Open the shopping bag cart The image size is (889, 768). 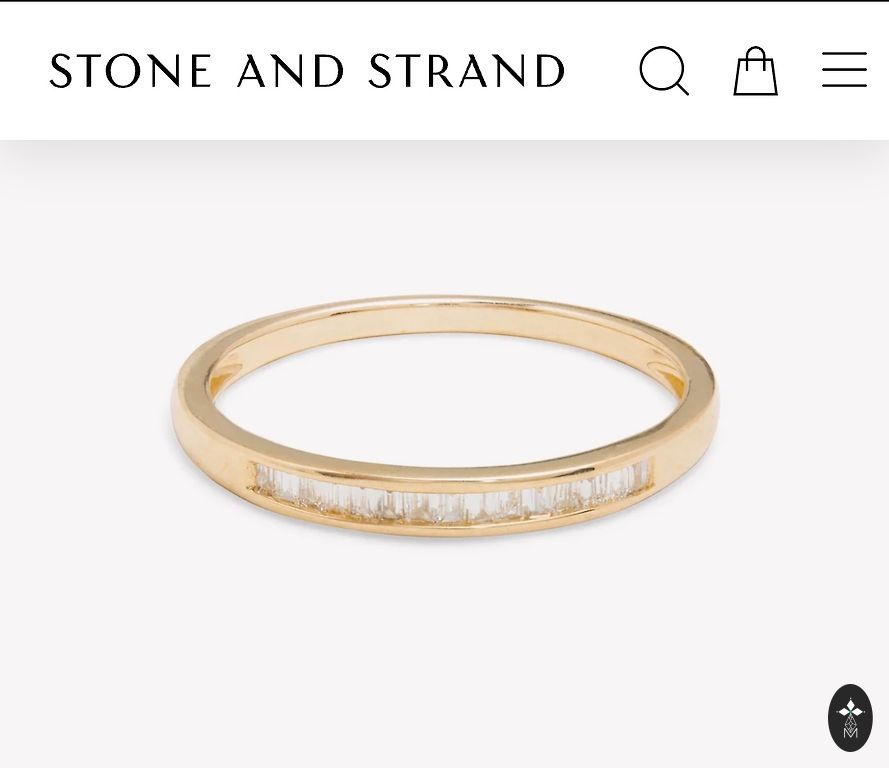point(756,71)
